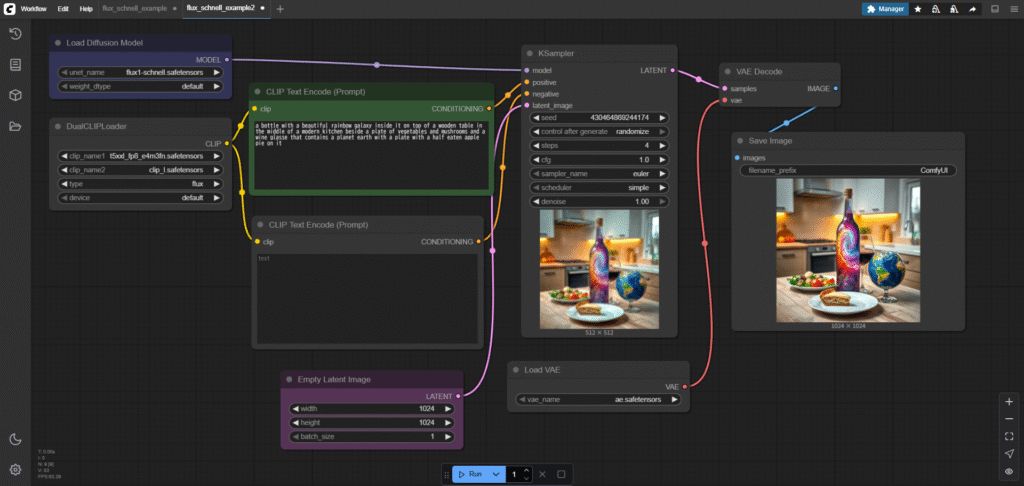Image resolution: width=1024 pixels, height=486 pixels.
Task: Click the fit view canvas icon
Action: coord(1009,436)
